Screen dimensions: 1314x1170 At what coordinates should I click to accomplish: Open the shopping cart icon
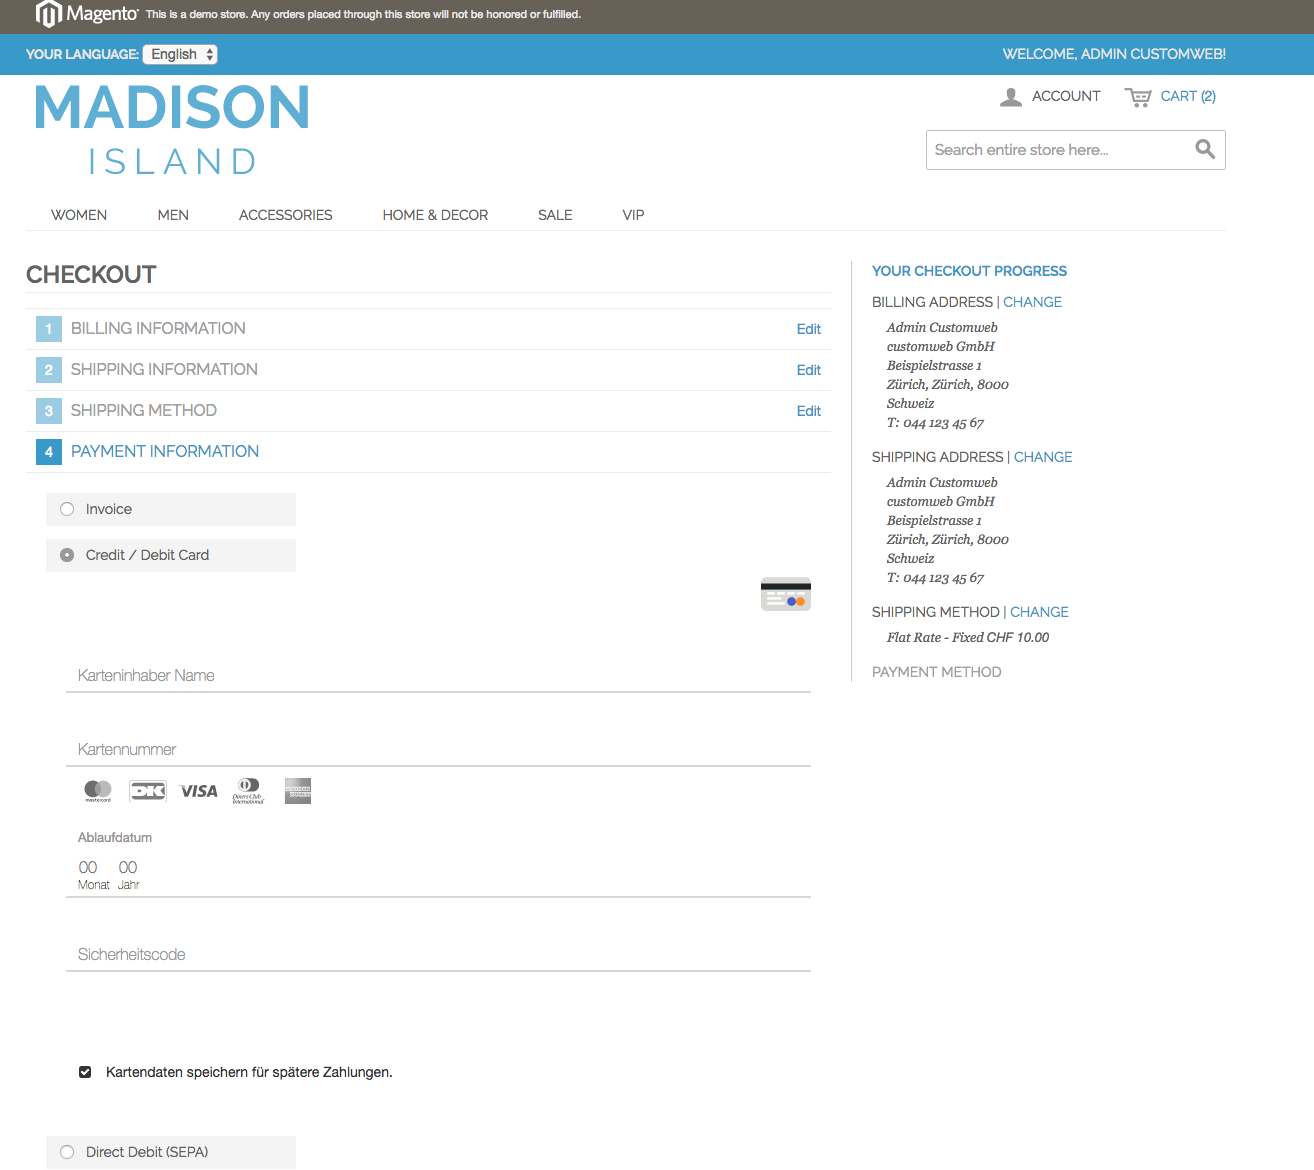coord(1138,97)
